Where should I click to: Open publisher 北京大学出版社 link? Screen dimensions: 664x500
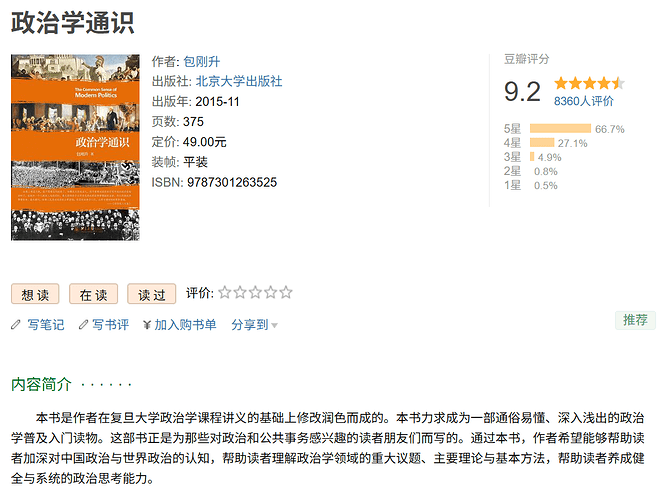[239, 81]
